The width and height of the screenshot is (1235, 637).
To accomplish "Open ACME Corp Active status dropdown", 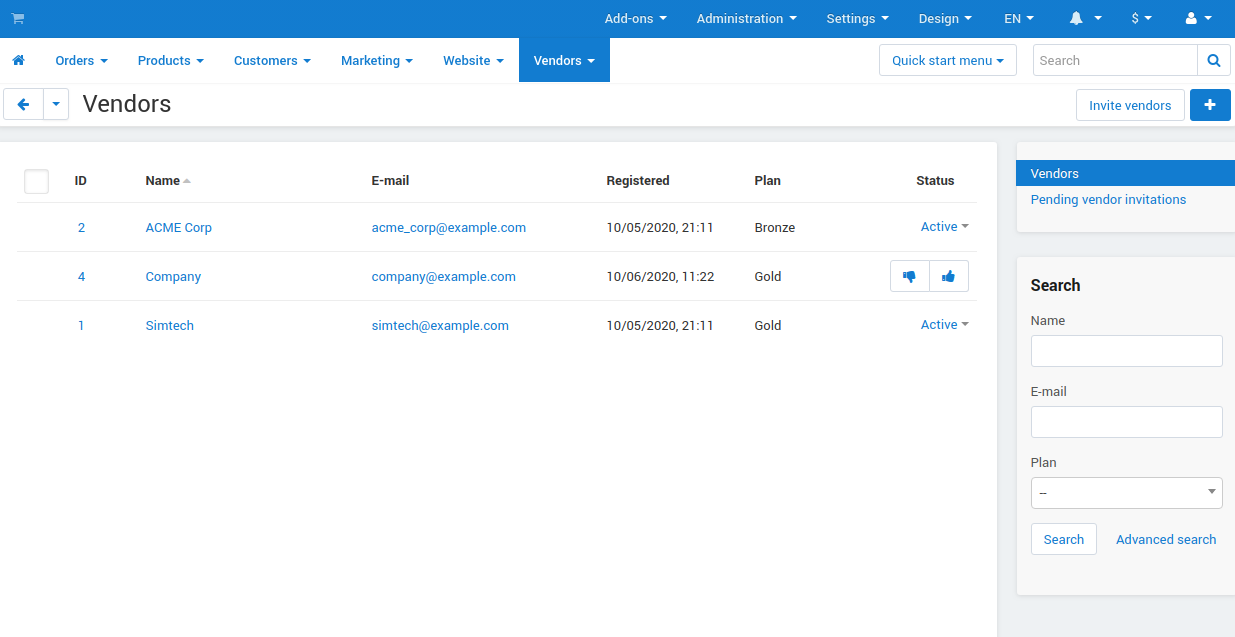I will point(945,227).
